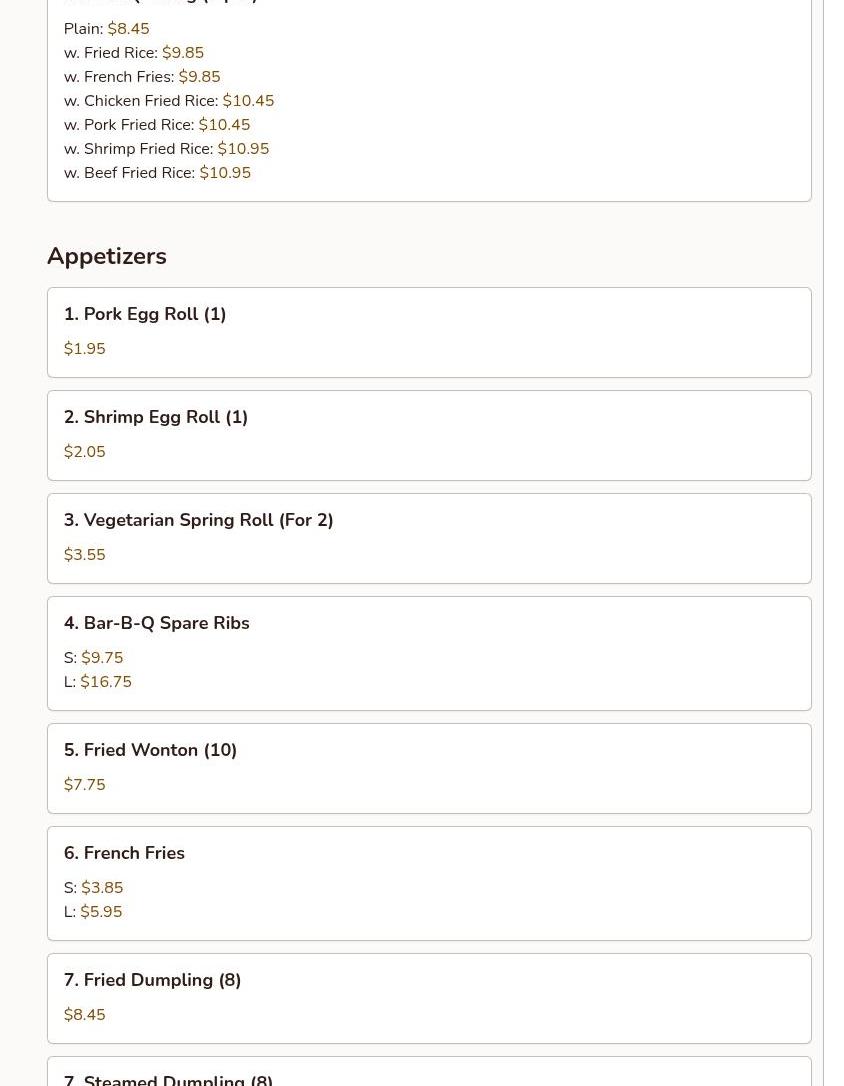Select the Pork Egg Roll item card
Viewport: 844px width, 1086px height.
(x=429, y=332)
